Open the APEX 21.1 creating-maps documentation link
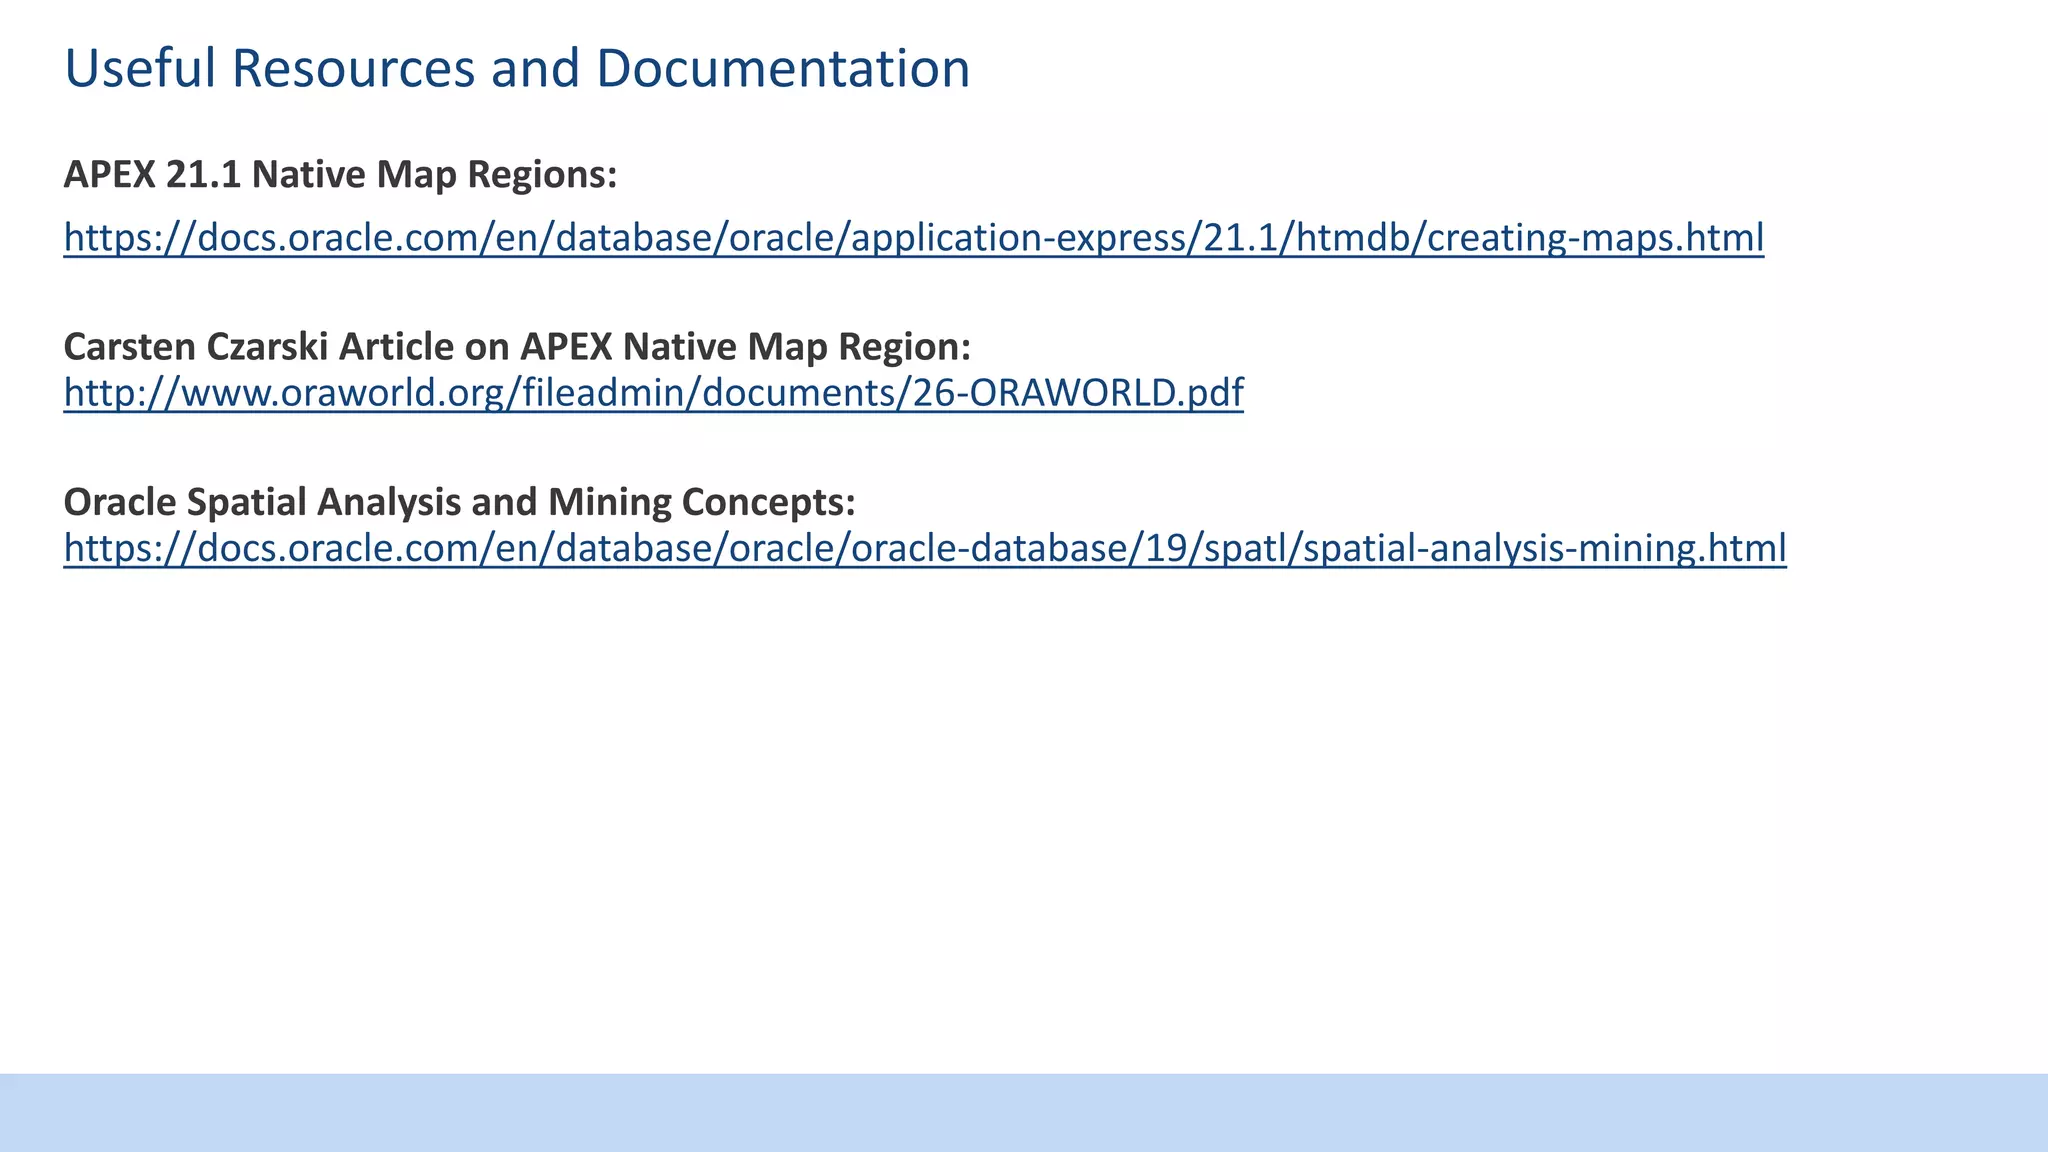This screenshot has height=1152, width=2048. [x=914, y=238]
